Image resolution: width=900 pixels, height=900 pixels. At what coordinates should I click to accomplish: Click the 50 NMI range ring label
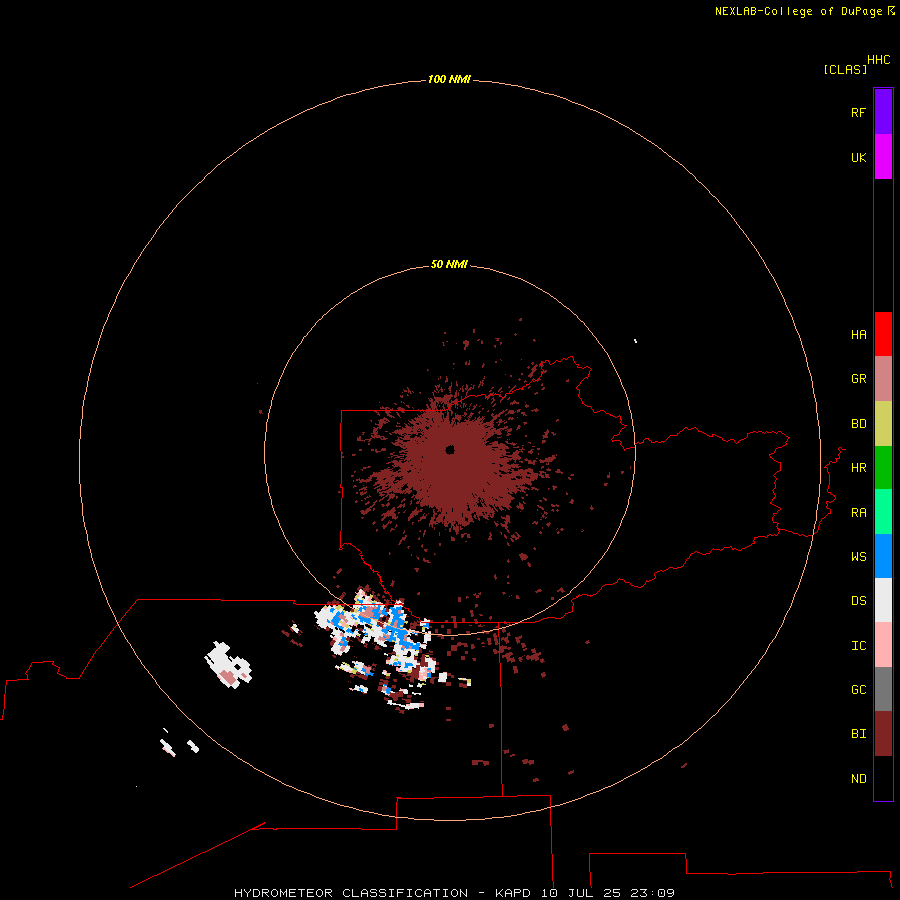click(449, 264)
